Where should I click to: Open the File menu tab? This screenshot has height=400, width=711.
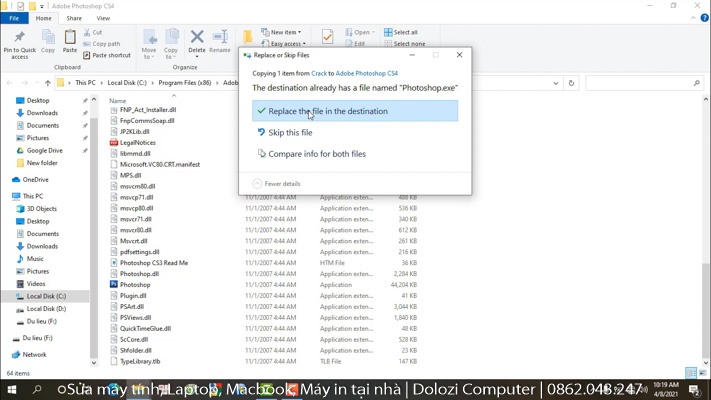14,18
